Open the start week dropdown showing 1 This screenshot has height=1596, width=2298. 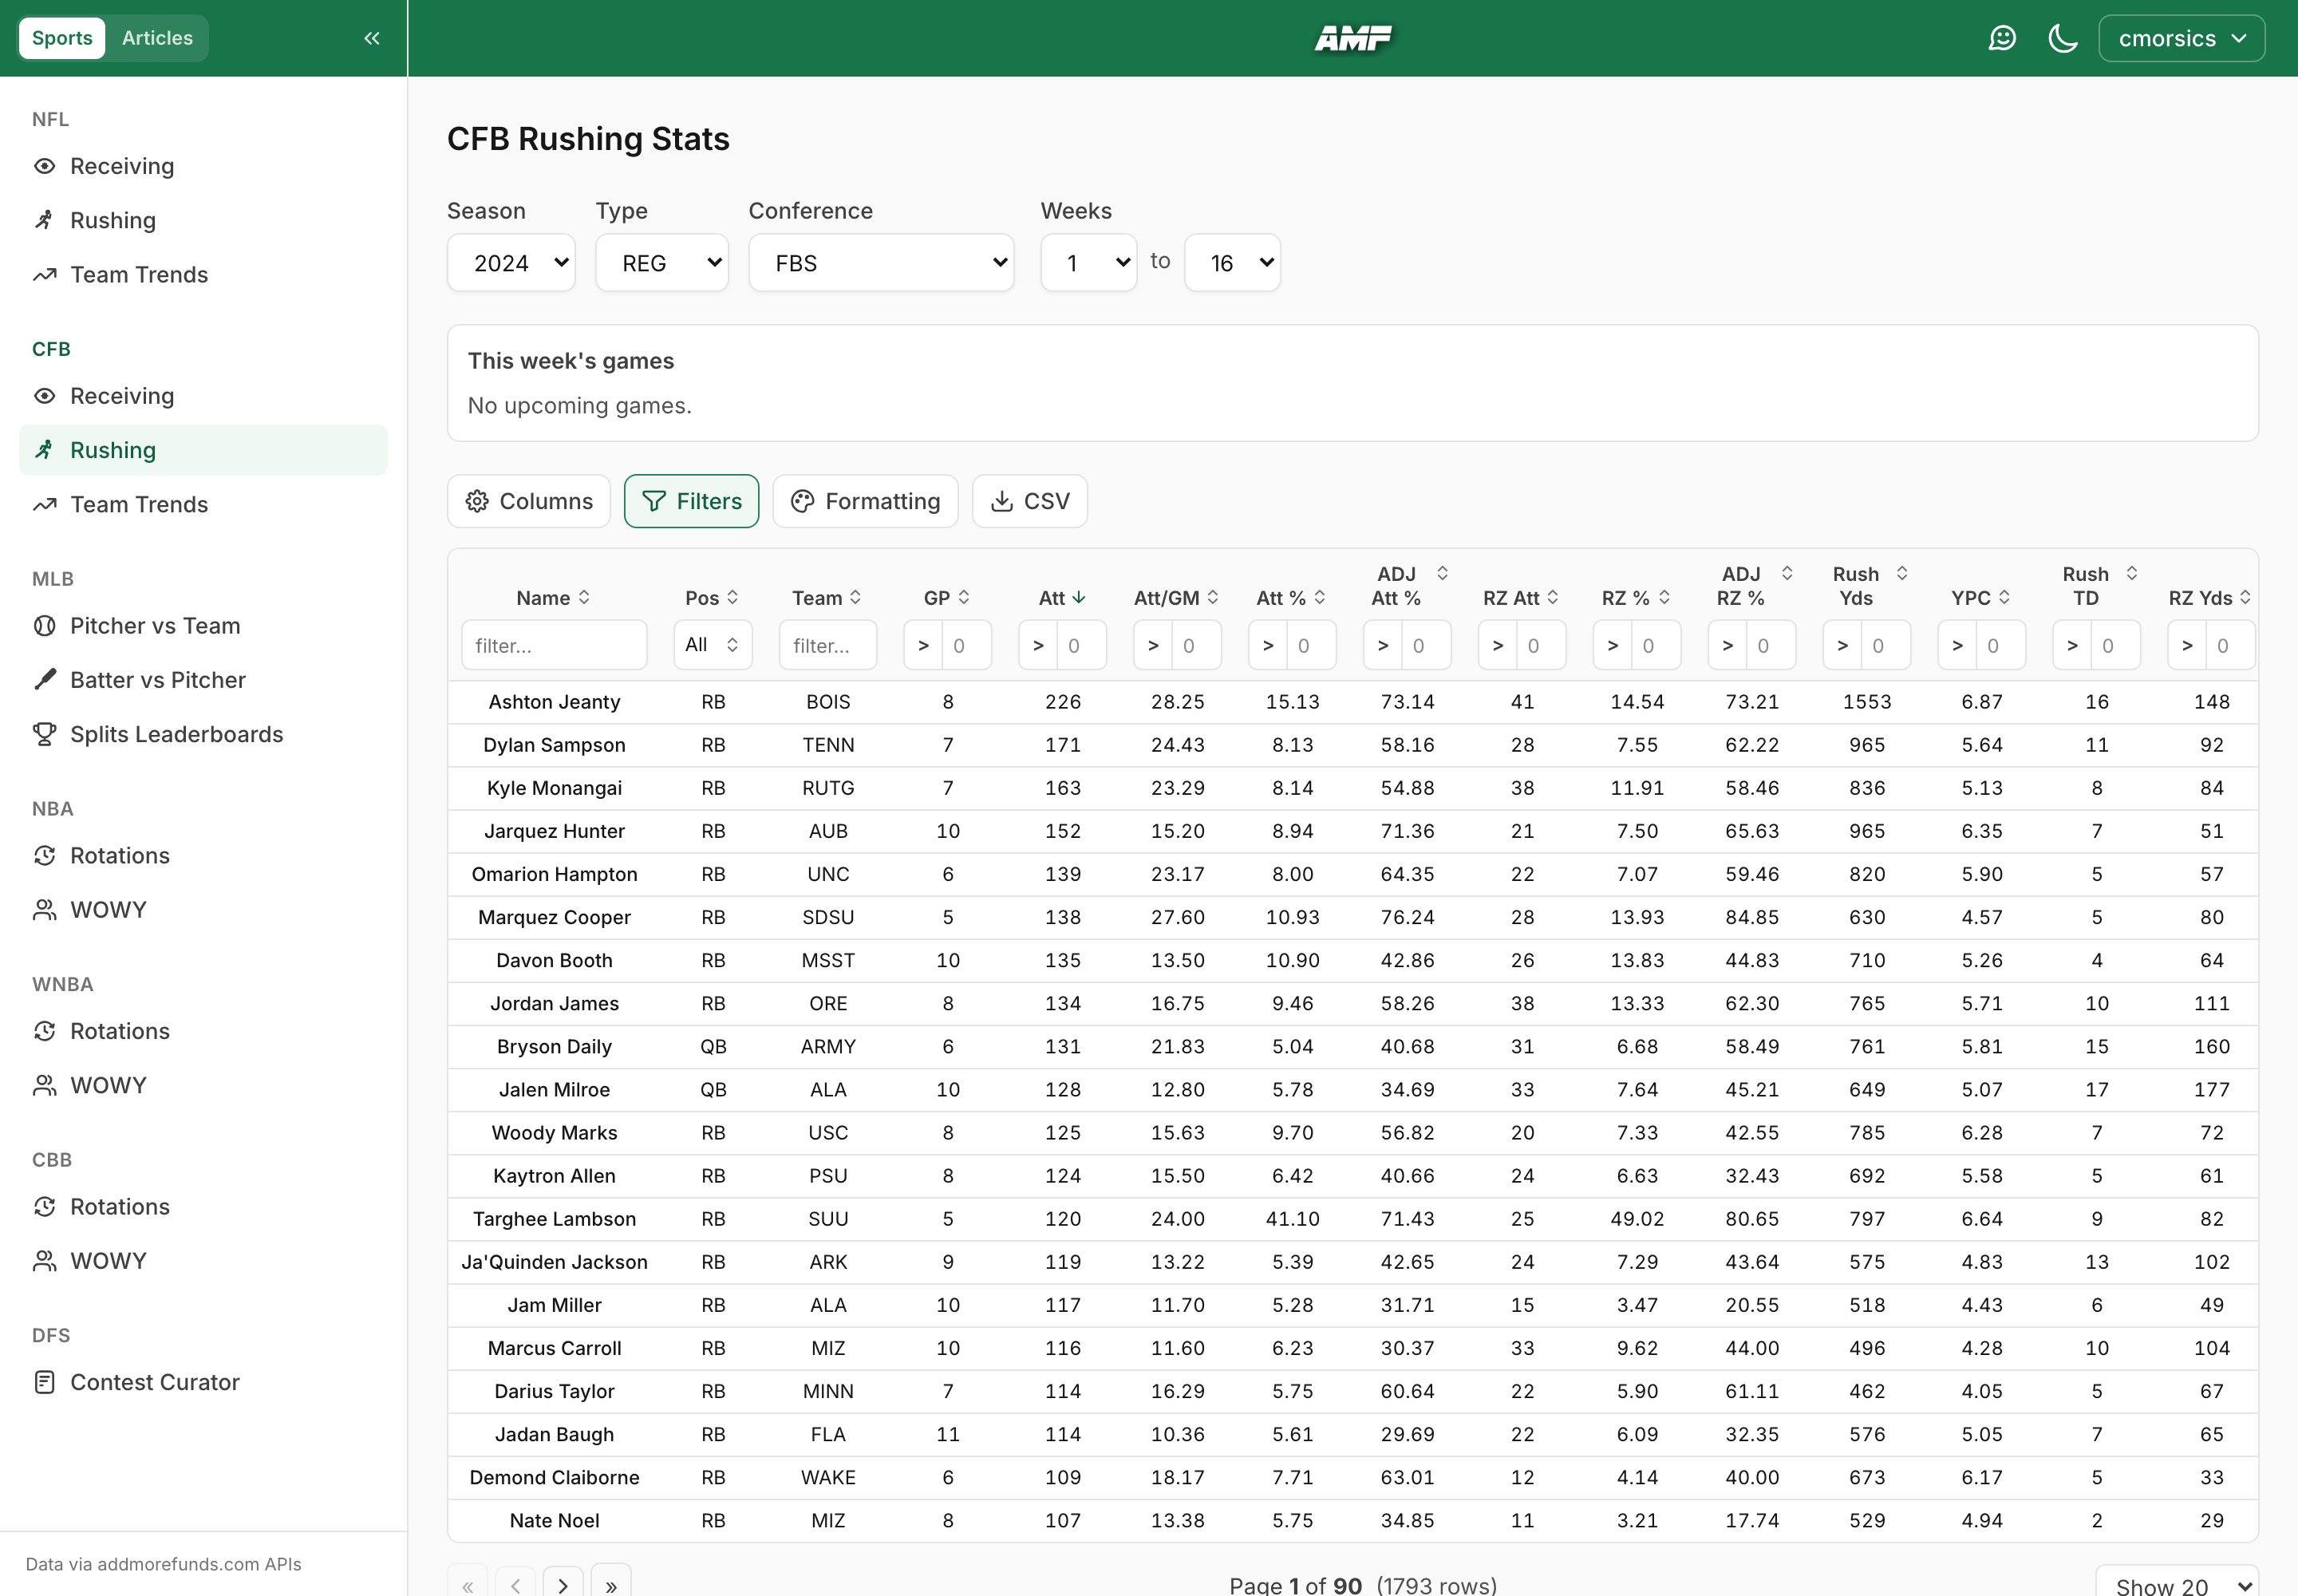click(1088, 263)
